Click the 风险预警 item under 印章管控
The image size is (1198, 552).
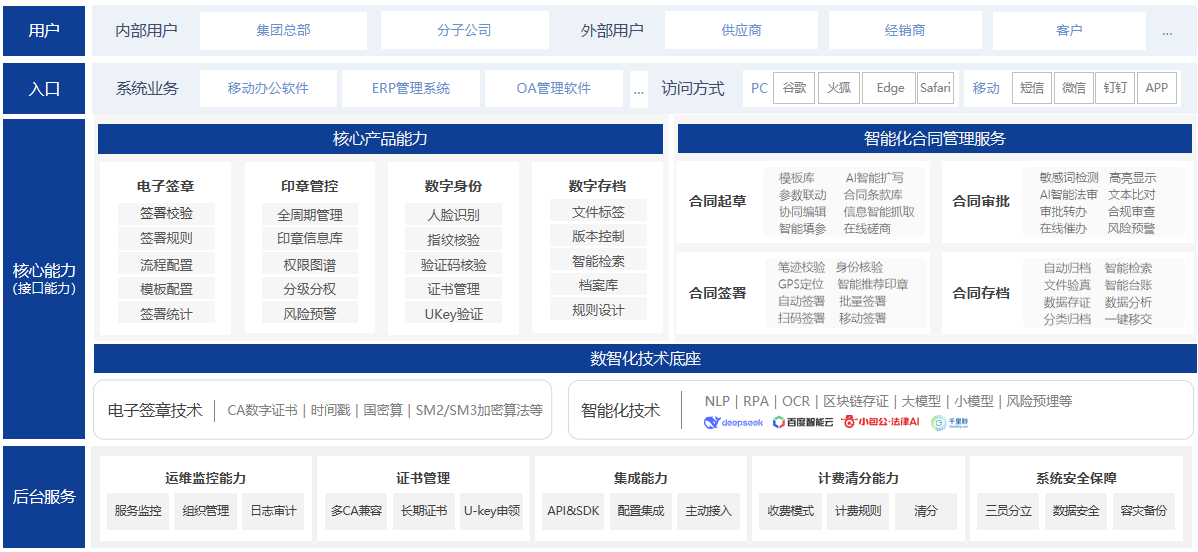pyautogui.click(x=309, y=314)
